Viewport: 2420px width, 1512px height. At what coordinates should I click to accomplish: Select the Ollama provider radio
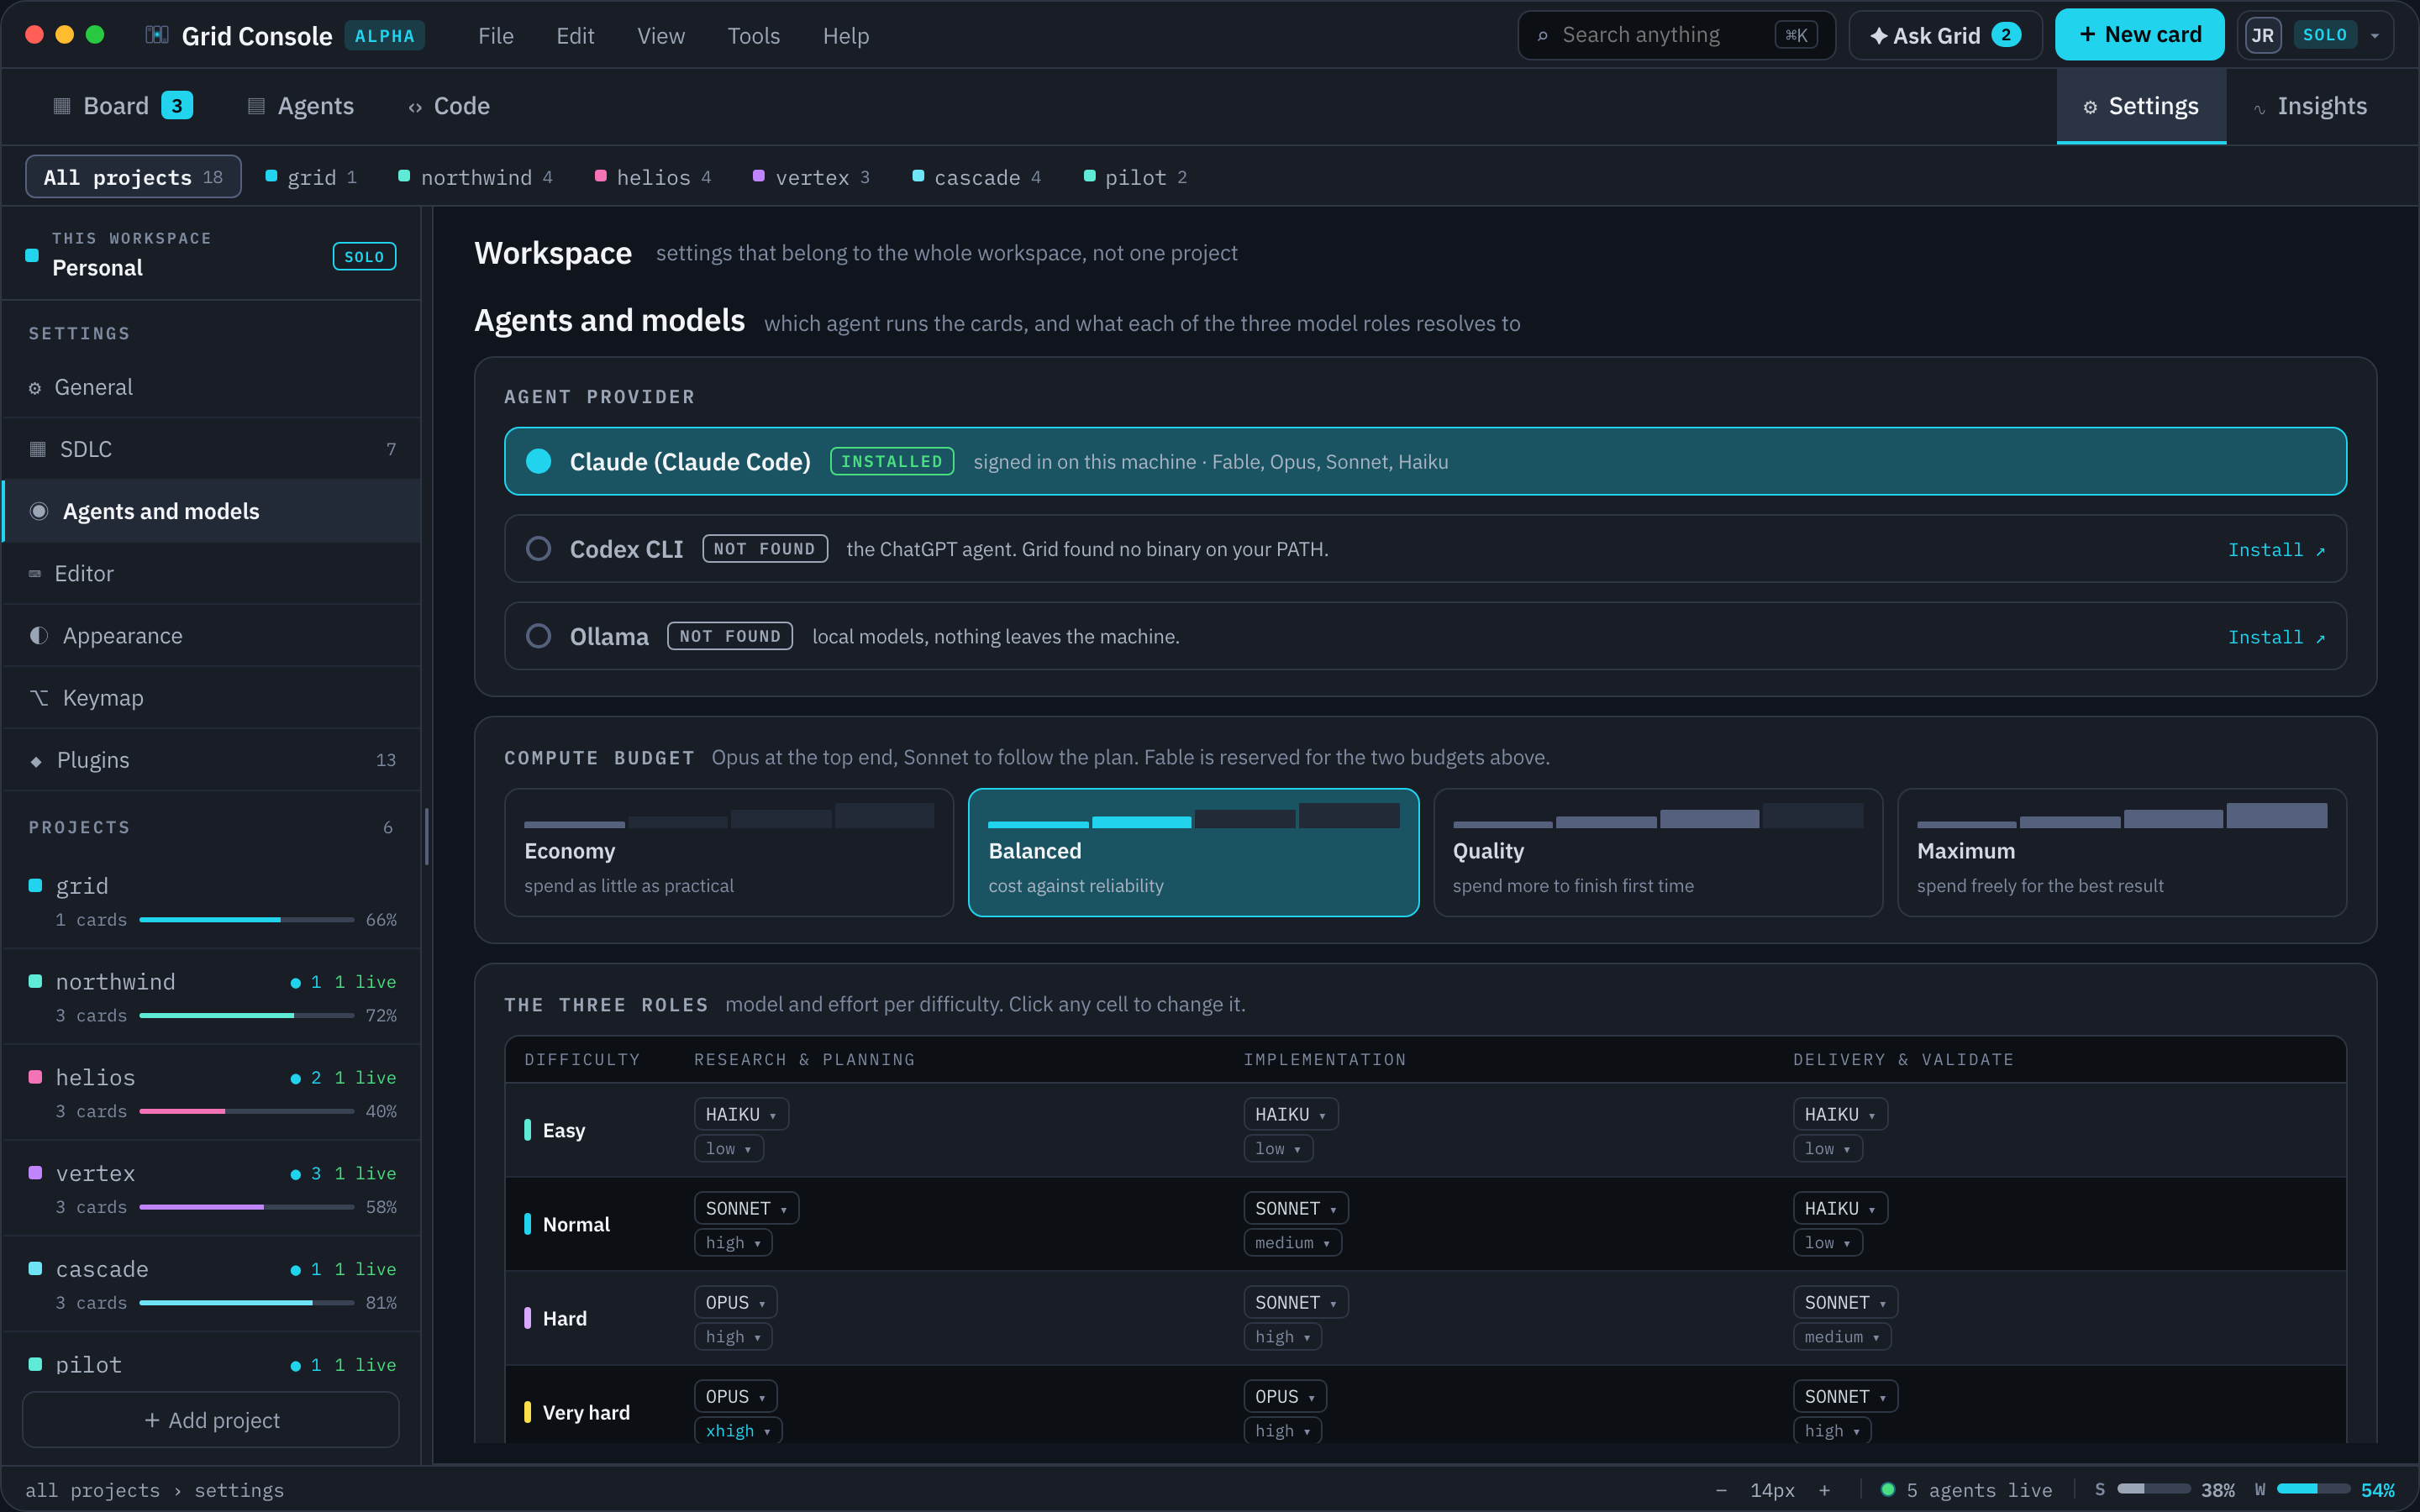(539, 636)
